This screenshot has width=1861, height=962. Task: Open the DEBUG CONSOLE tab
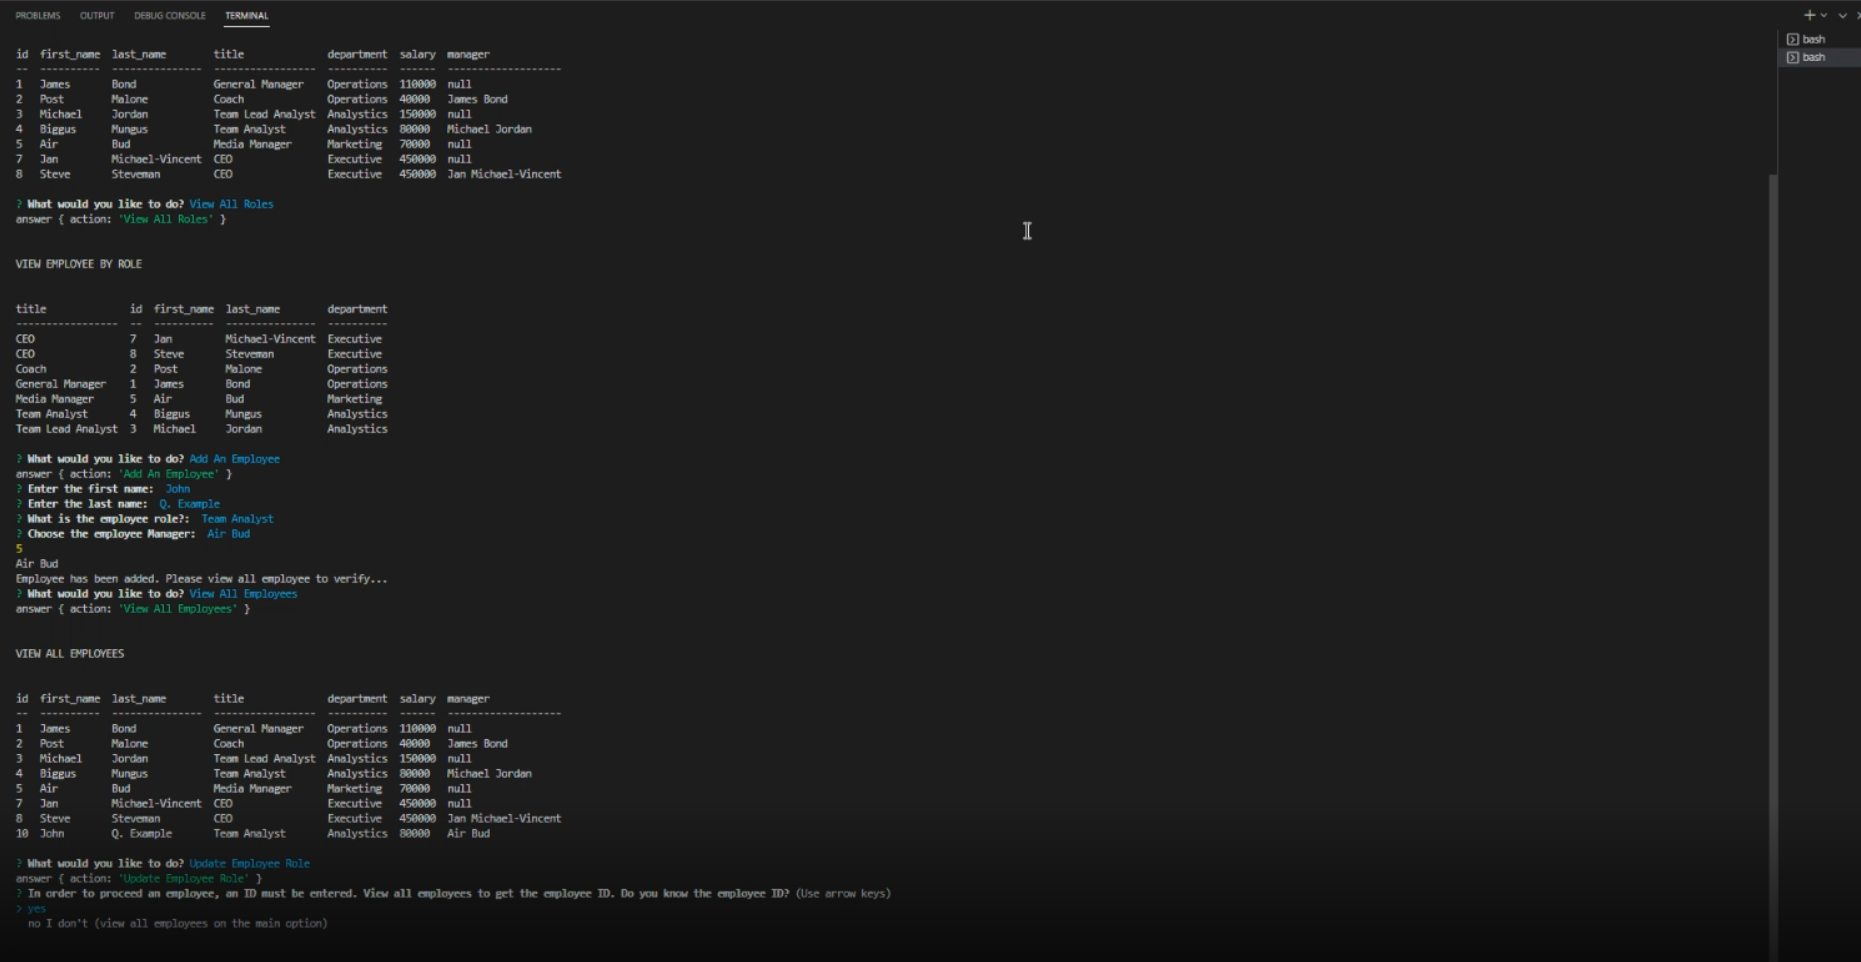coord(170,15)
